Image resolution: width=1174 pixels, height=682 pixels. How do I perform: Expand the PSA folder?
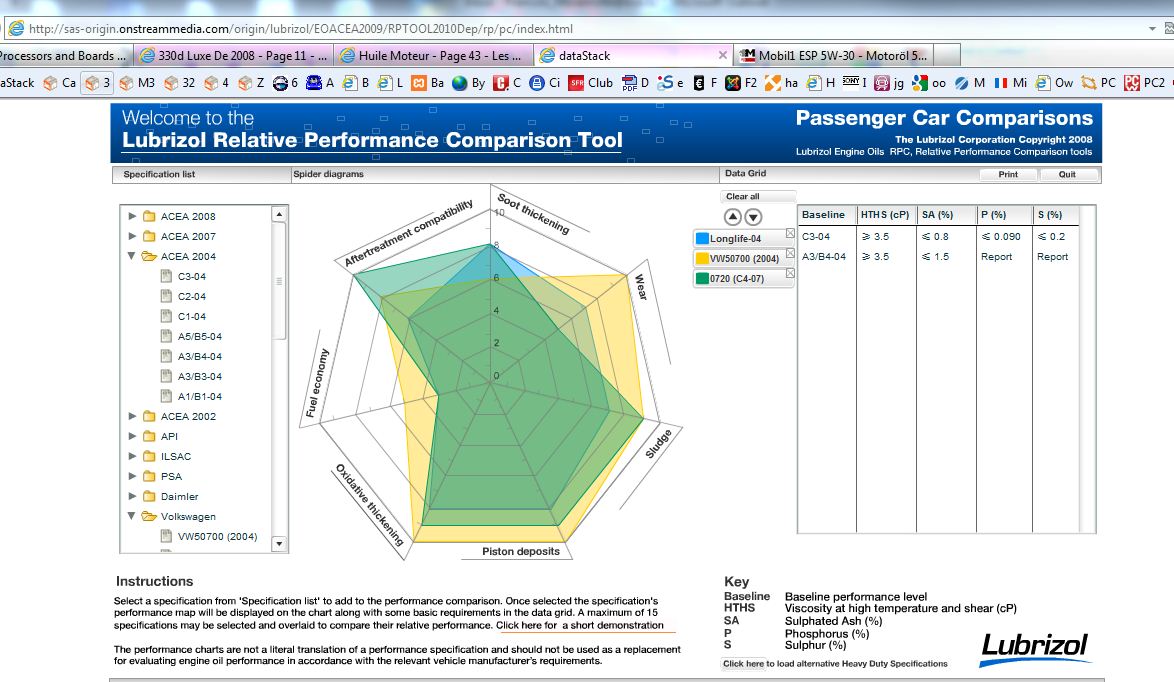(133, 476)
